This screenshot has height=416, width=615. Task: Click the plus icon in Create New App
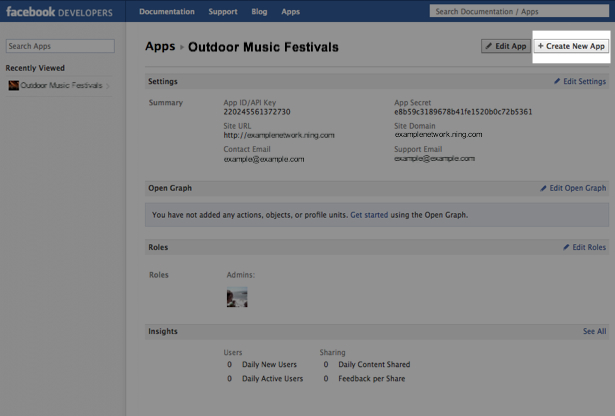click(x=540, y=46)
